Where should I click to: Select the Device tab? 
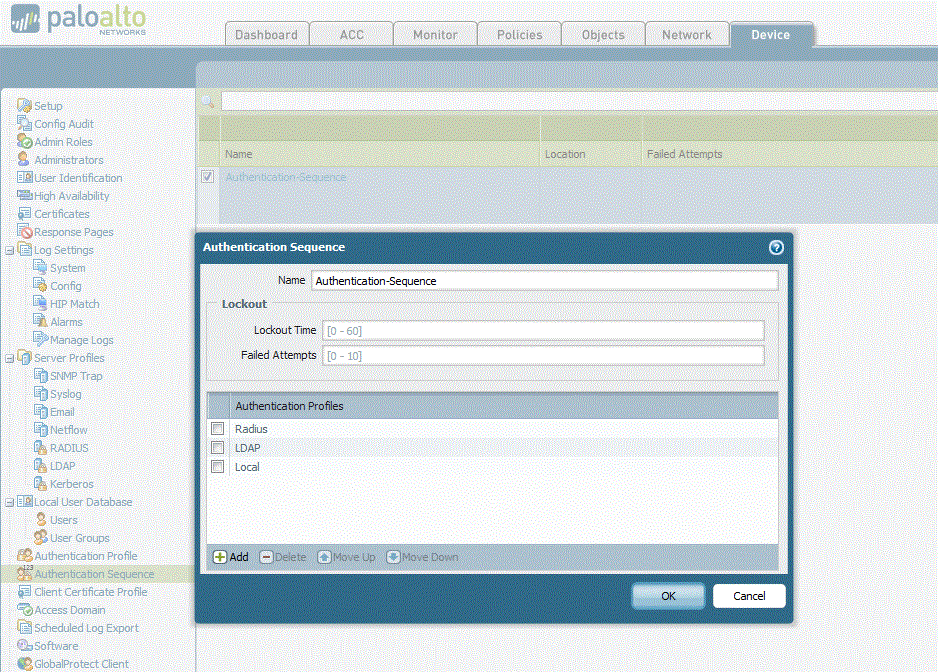coord(771,35)
